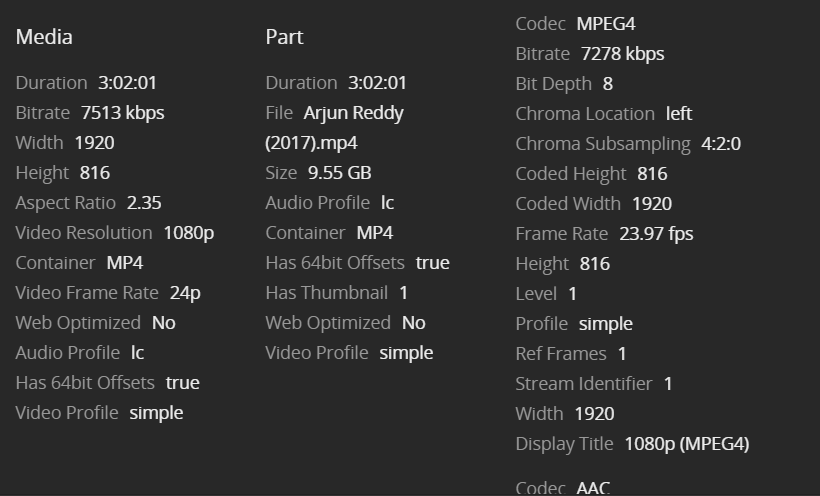Screen dimensions: 820x496
Task: Click the Has Thumbnail label
Action: [x=327, y=293]
